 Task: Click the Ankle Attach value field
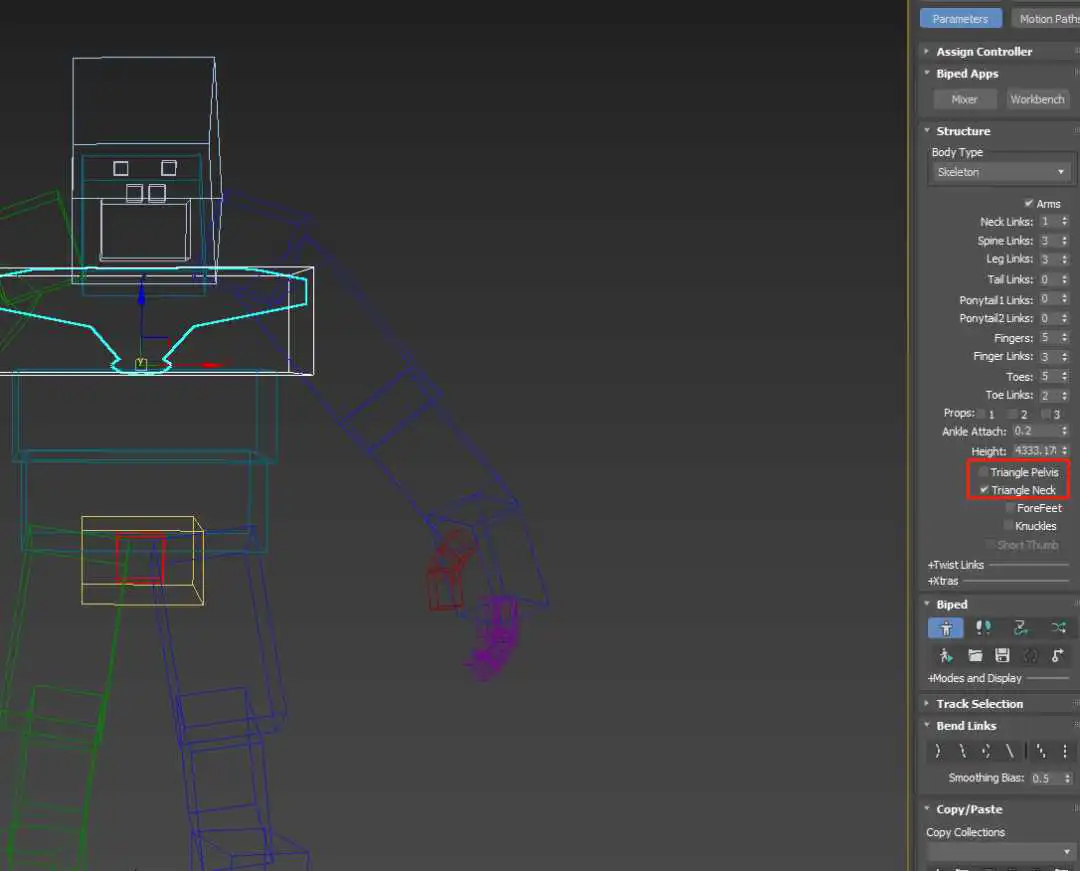(1035, 431)
